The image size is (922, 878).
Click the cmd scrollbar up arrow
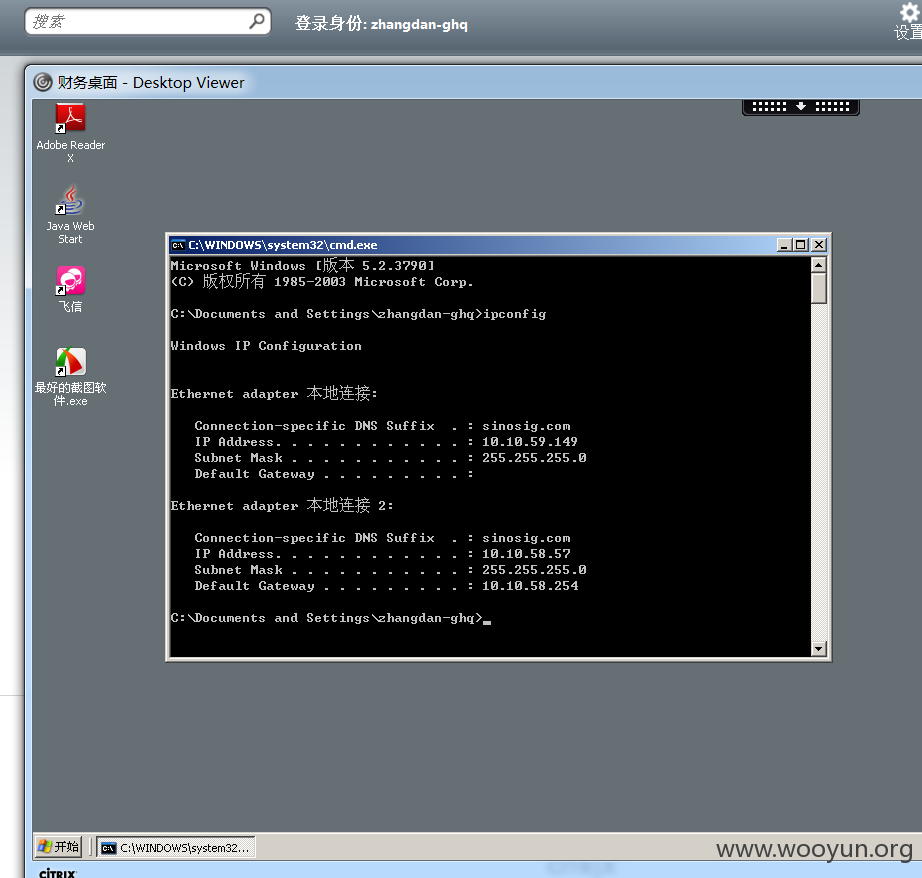point(819,265)
